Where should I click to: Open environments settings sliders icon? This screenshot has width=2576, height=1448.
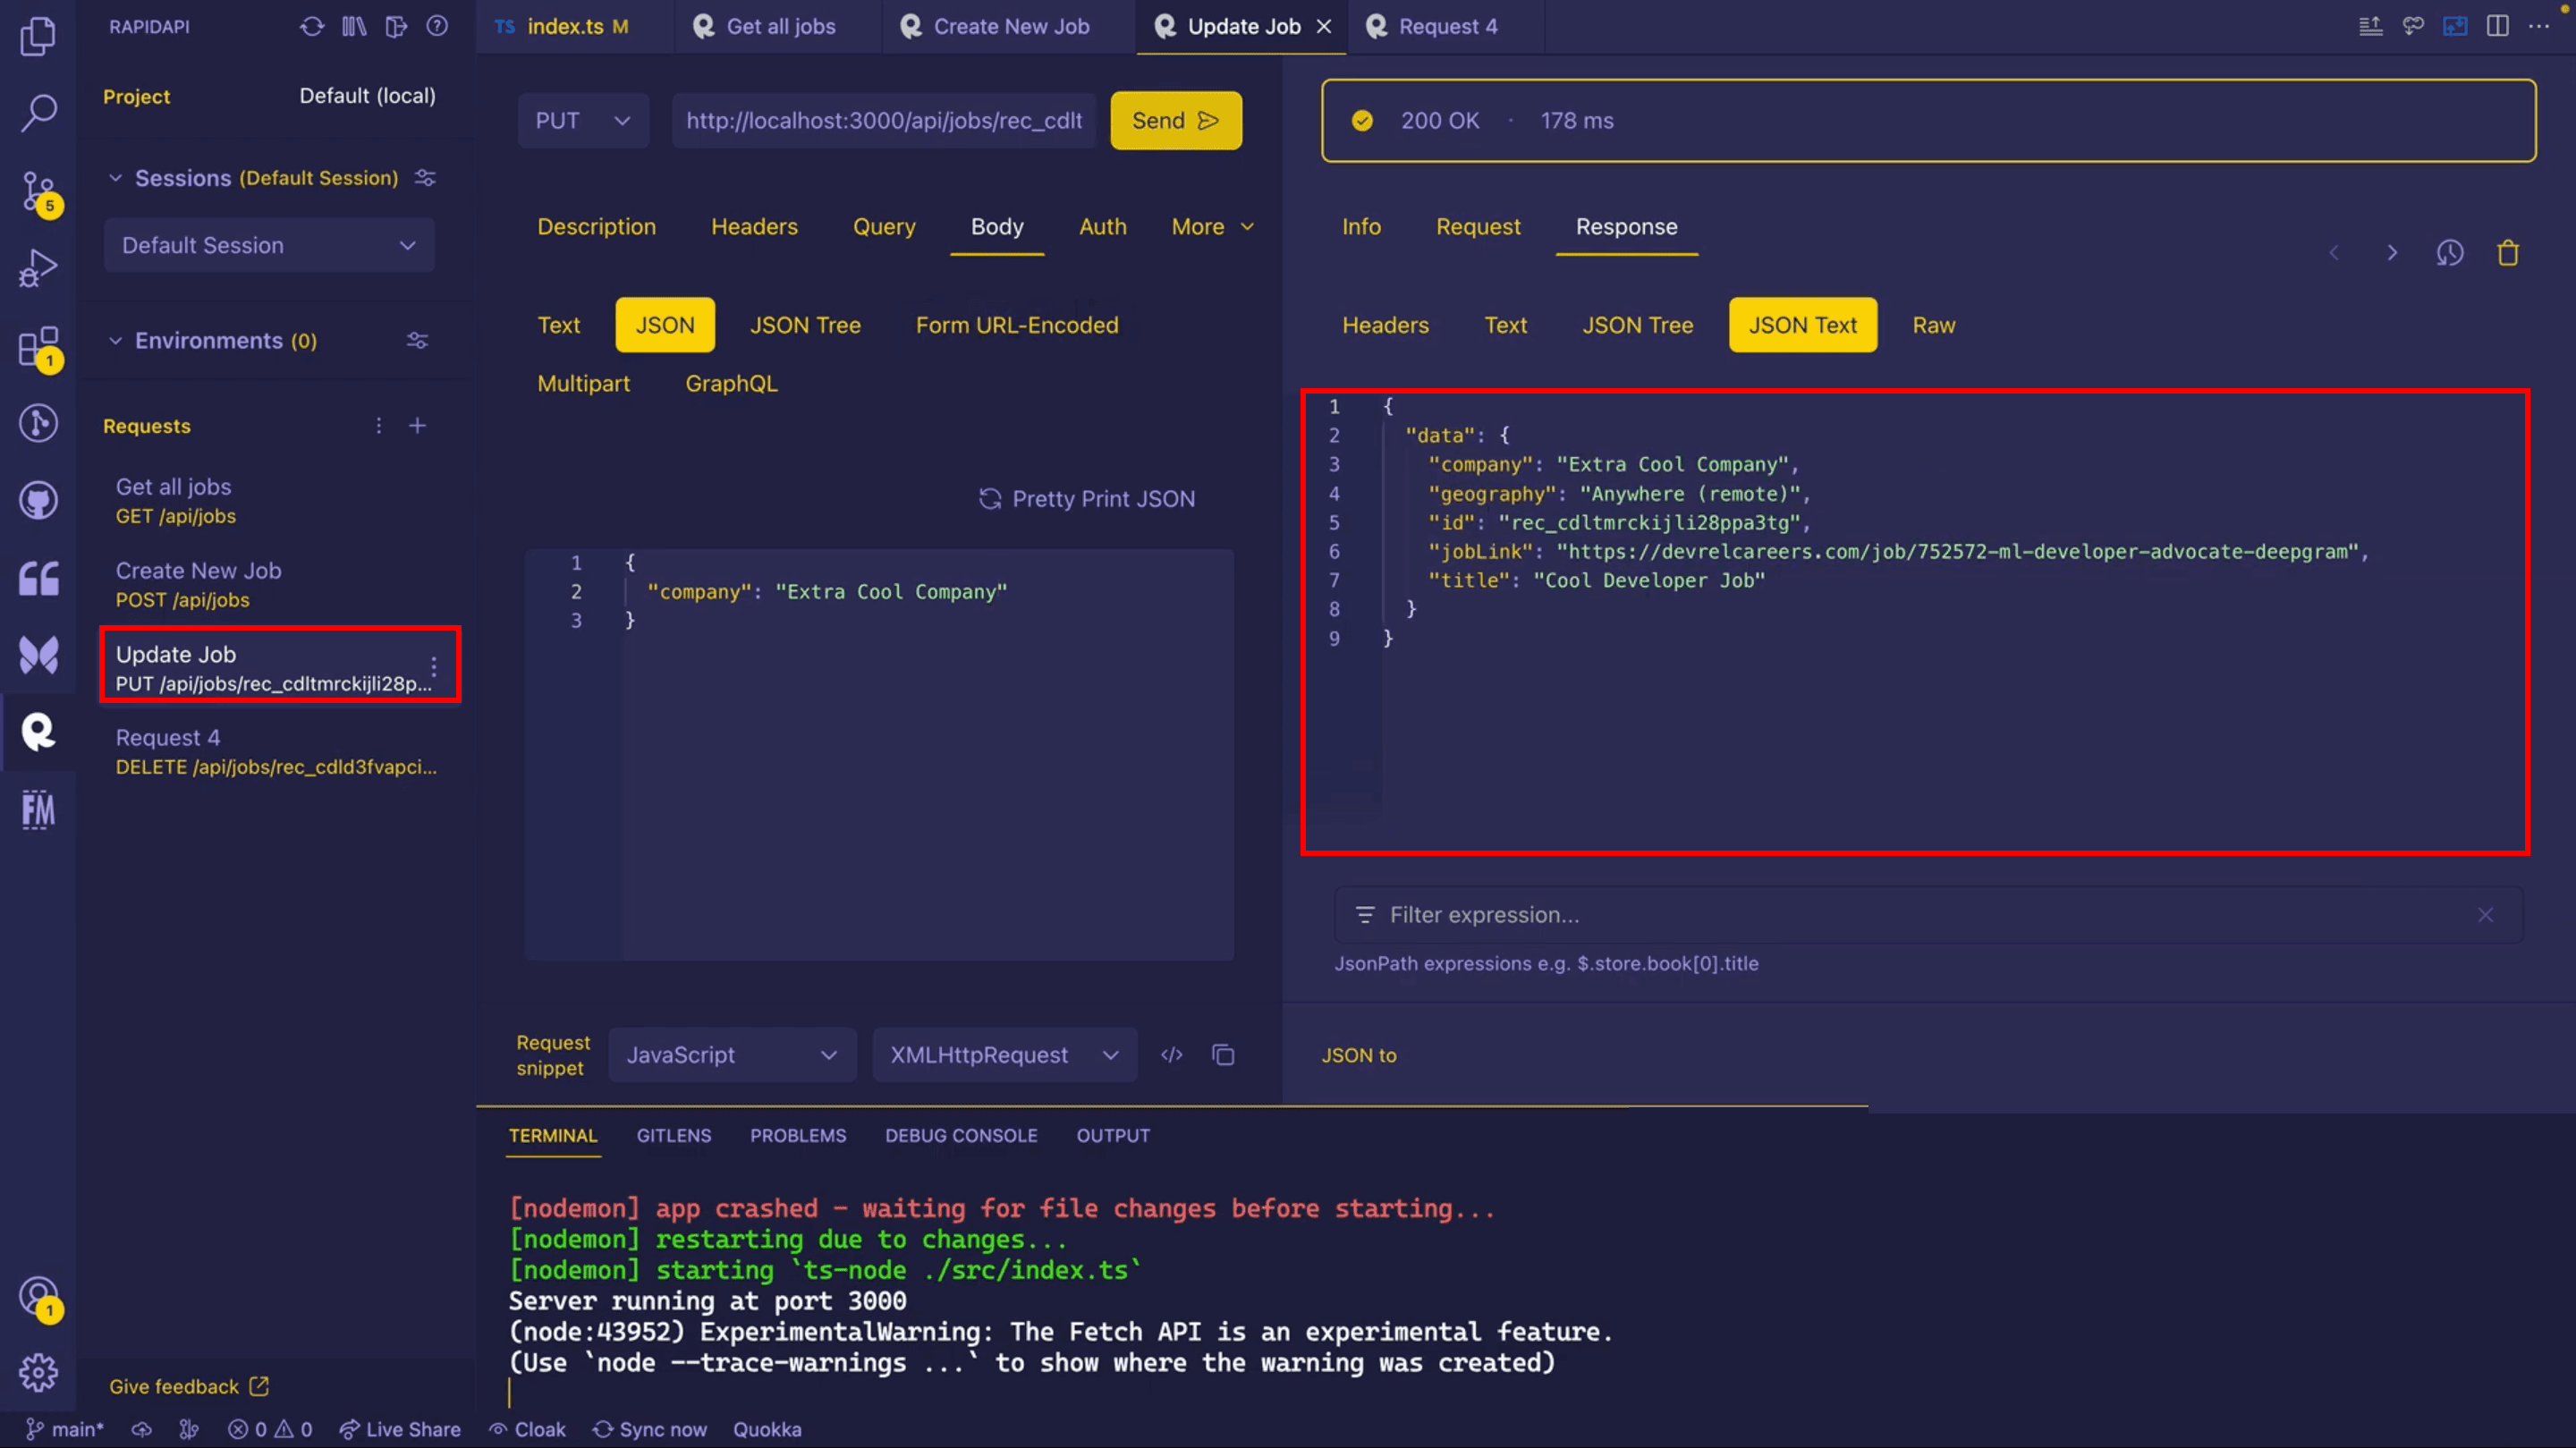(x=417, y=341)
